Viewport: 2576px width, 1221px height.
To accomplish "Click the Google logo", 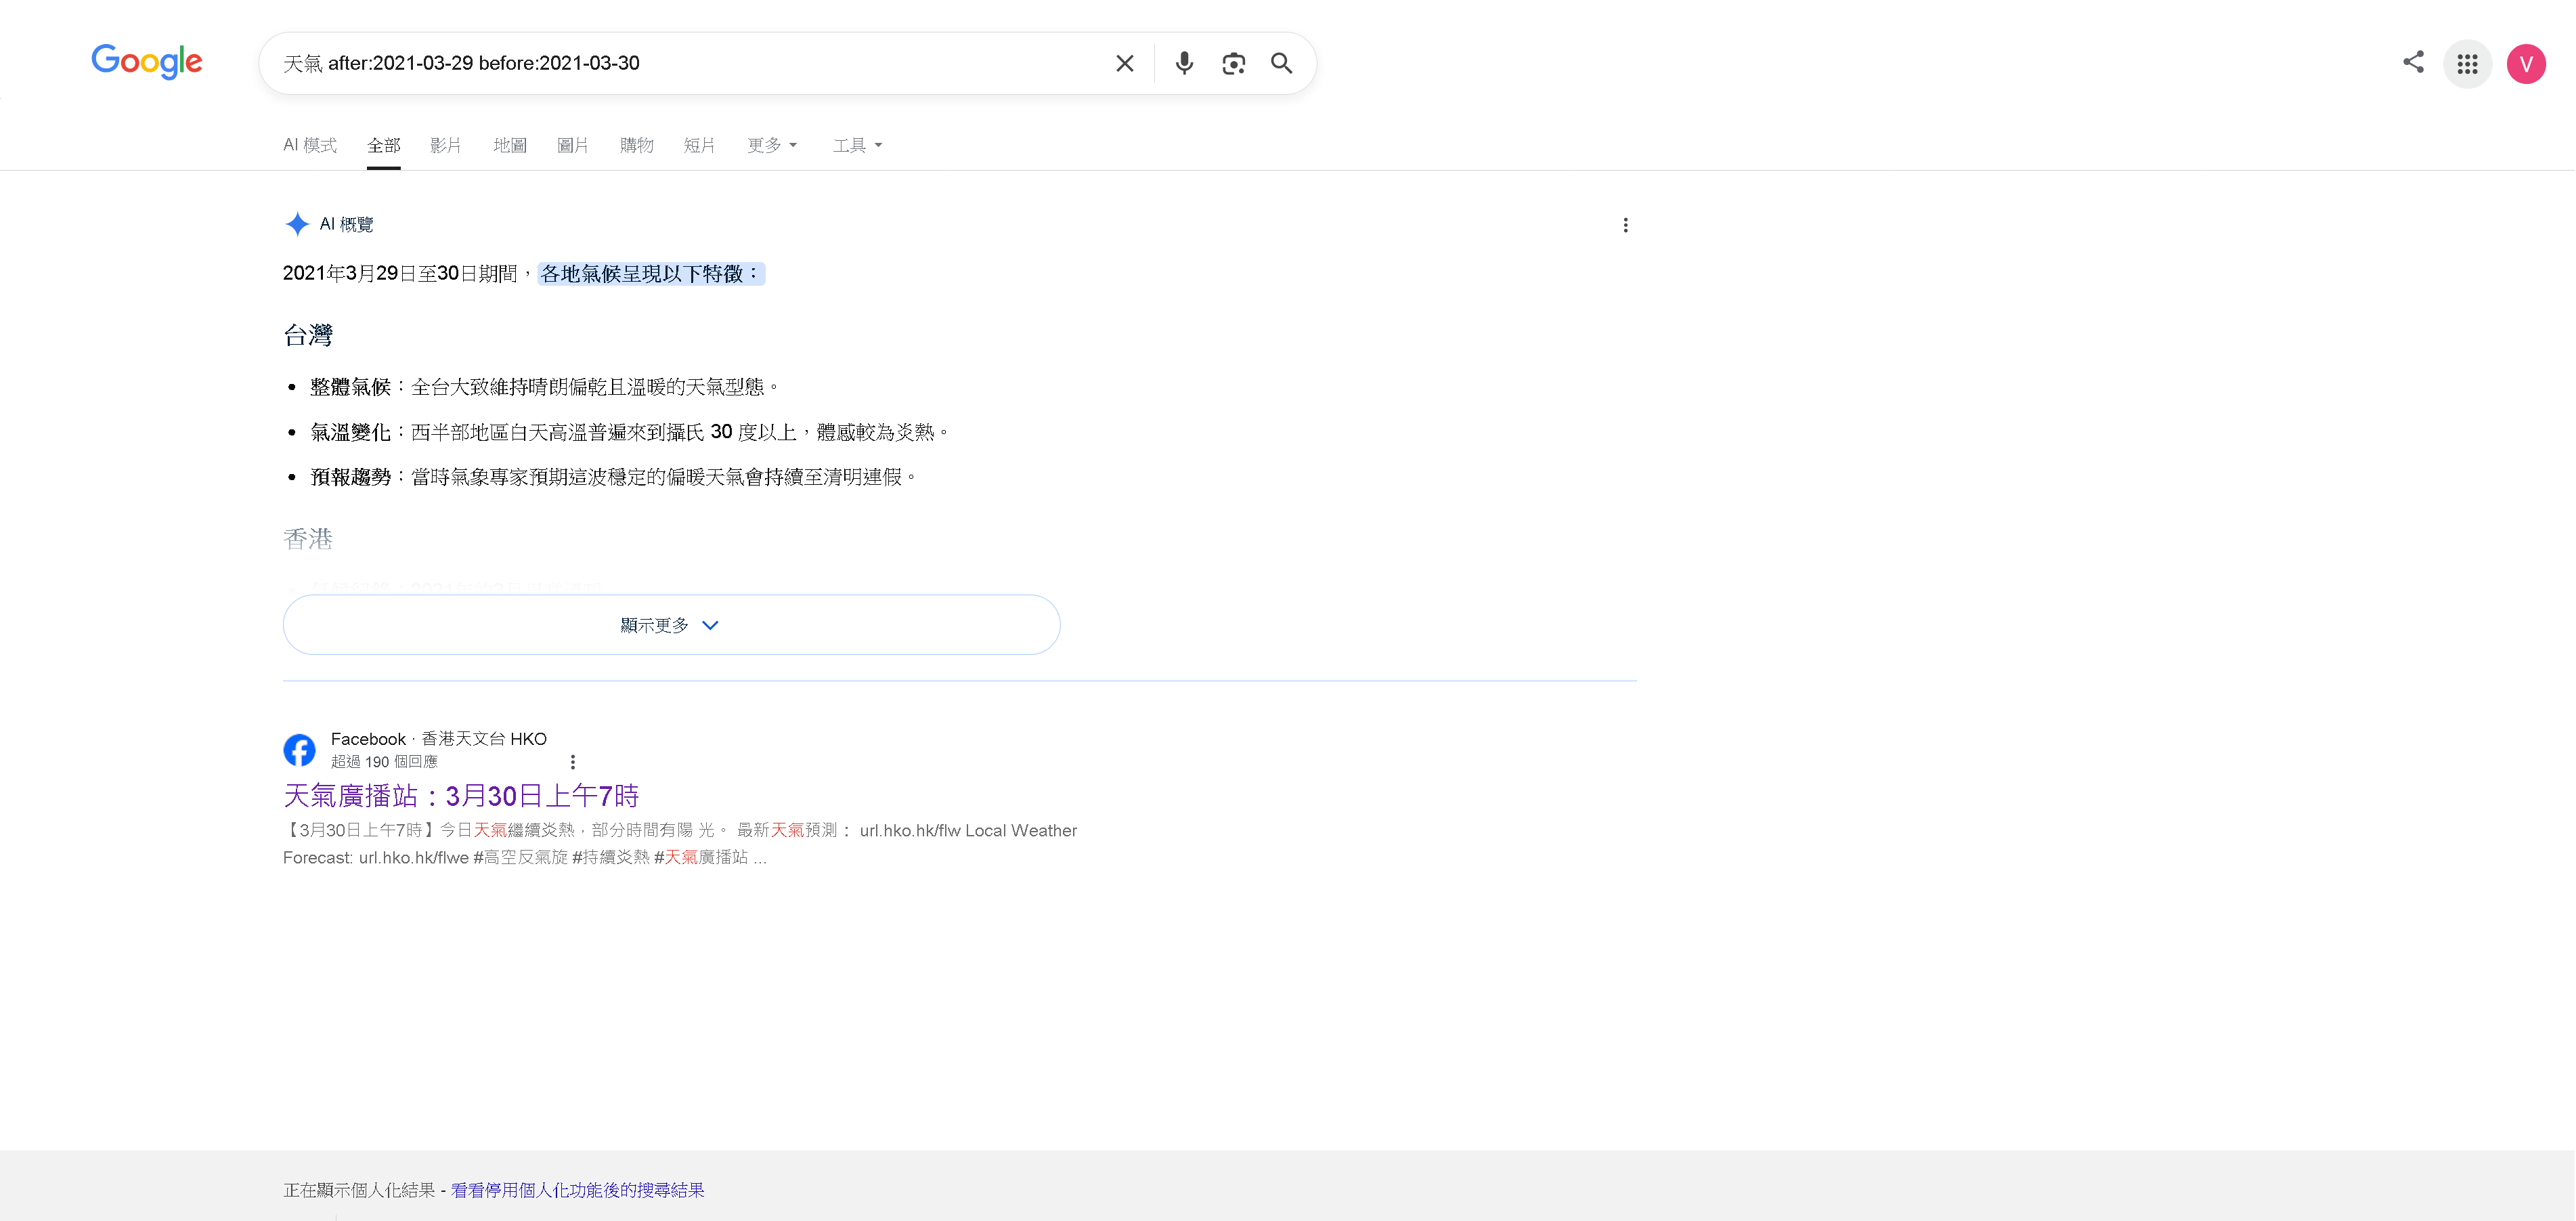I will pos(147,62).
